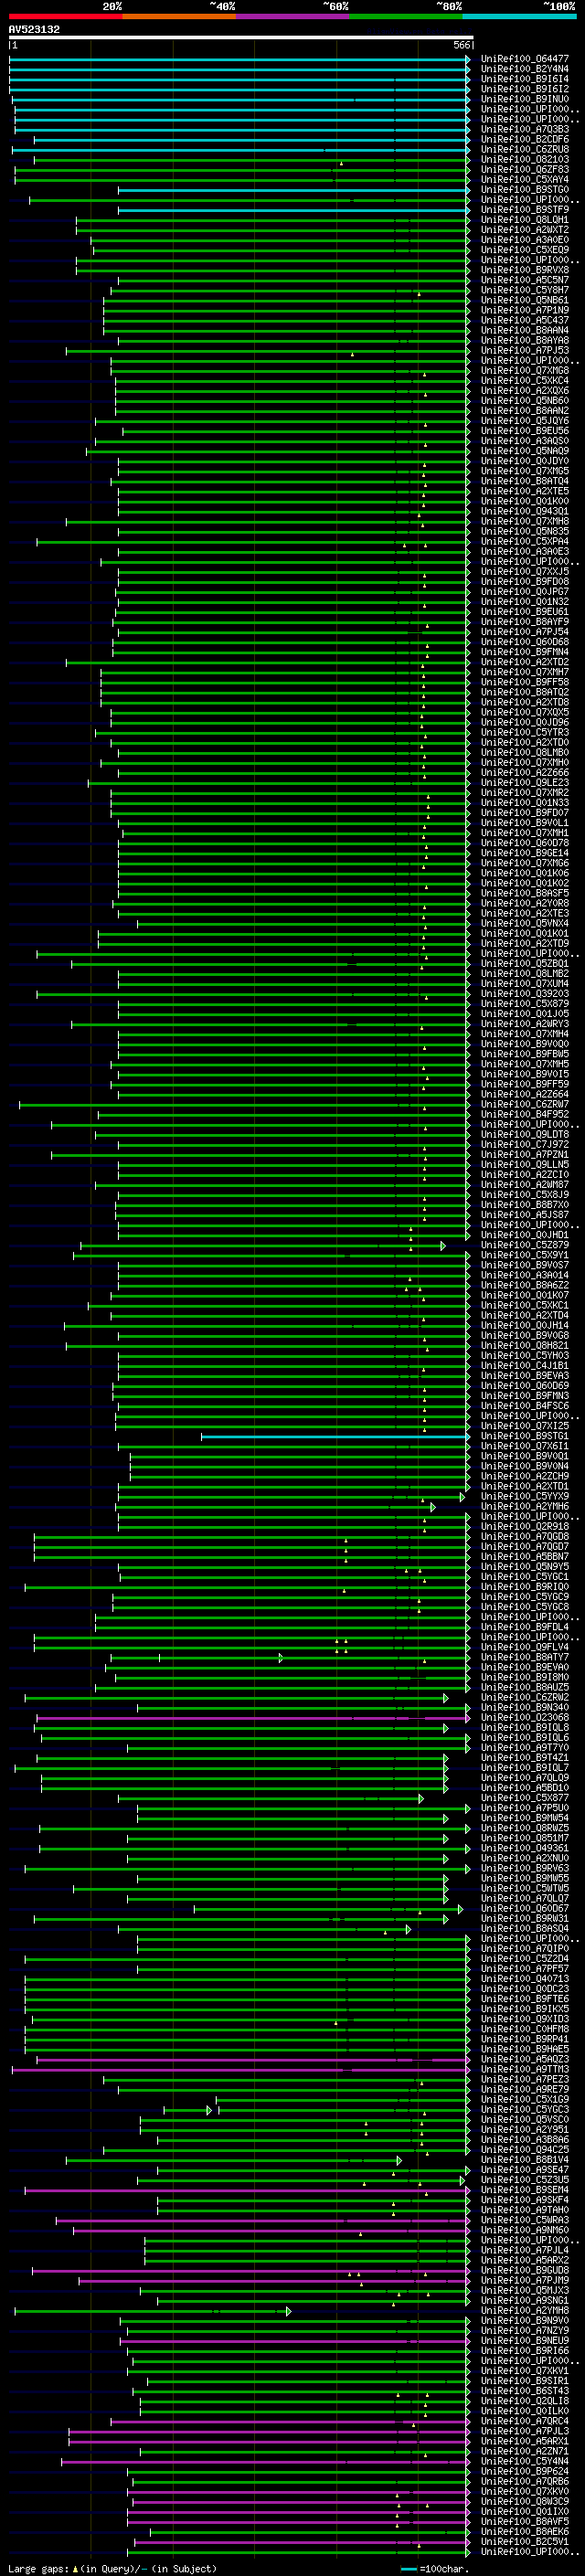Select the UniRef100_B4FSC6 label

524,1407
